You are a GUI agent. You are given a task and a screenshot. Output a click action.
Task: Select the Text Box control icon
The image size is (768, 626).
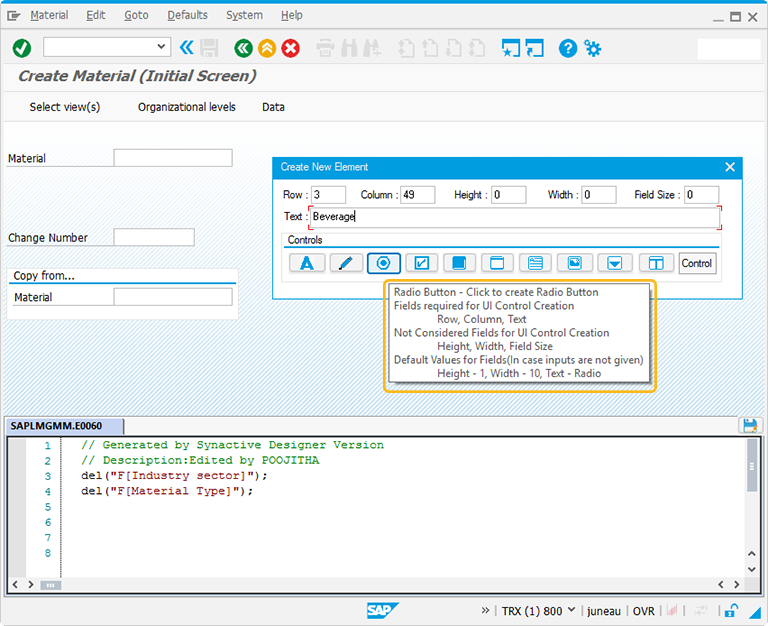click(535, 263)
